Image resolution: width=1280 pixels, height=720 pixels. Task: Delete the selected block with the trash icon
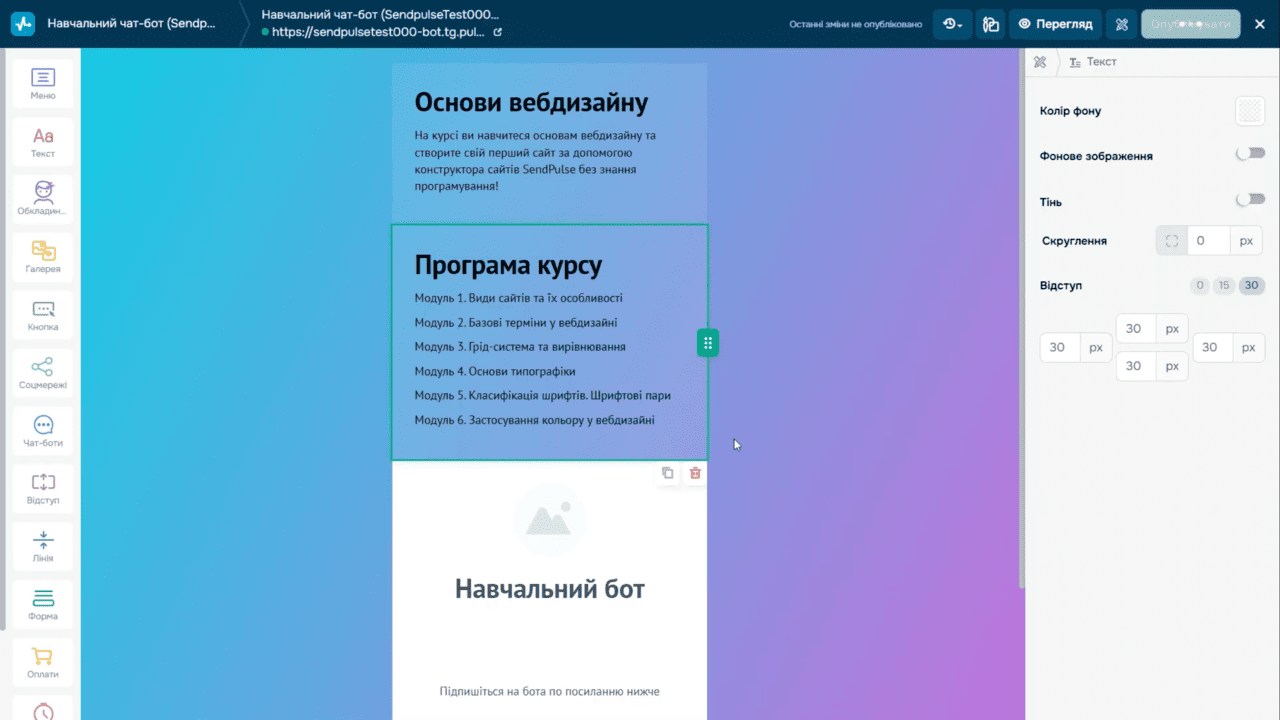click(695, 473)
